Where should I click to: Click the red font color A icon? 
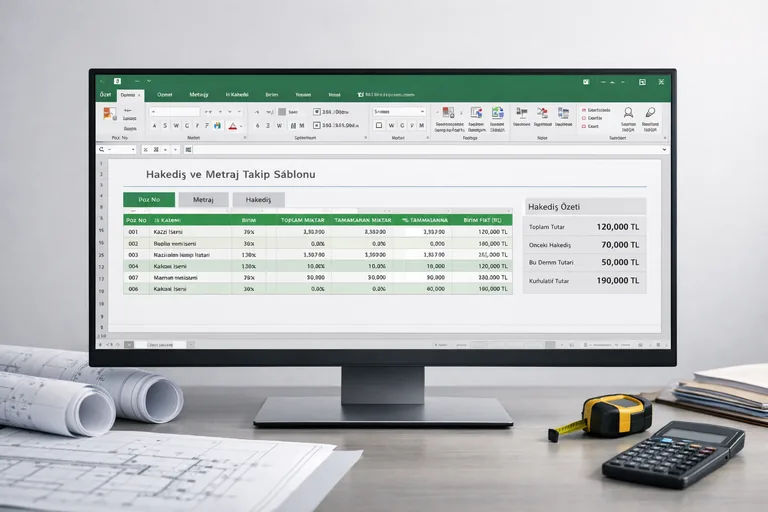[233, 126]
